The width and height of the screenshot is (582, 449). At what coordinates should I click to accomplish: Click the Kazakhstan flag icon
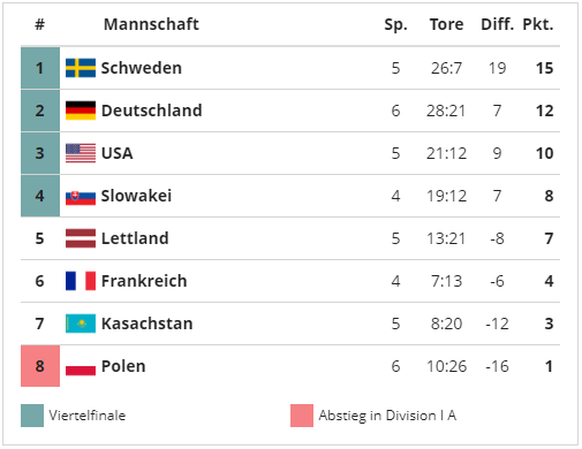click(x=81, y=324)
